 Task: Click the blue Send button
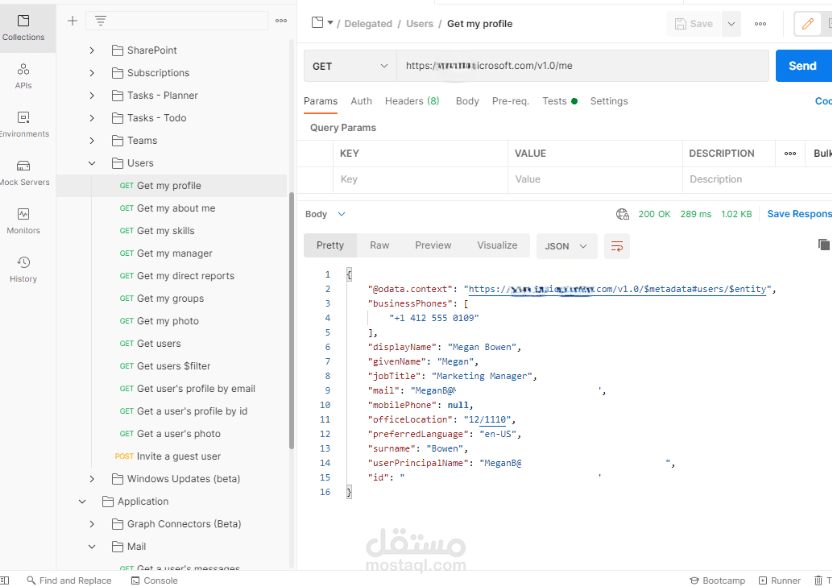(x=803, y=66)
